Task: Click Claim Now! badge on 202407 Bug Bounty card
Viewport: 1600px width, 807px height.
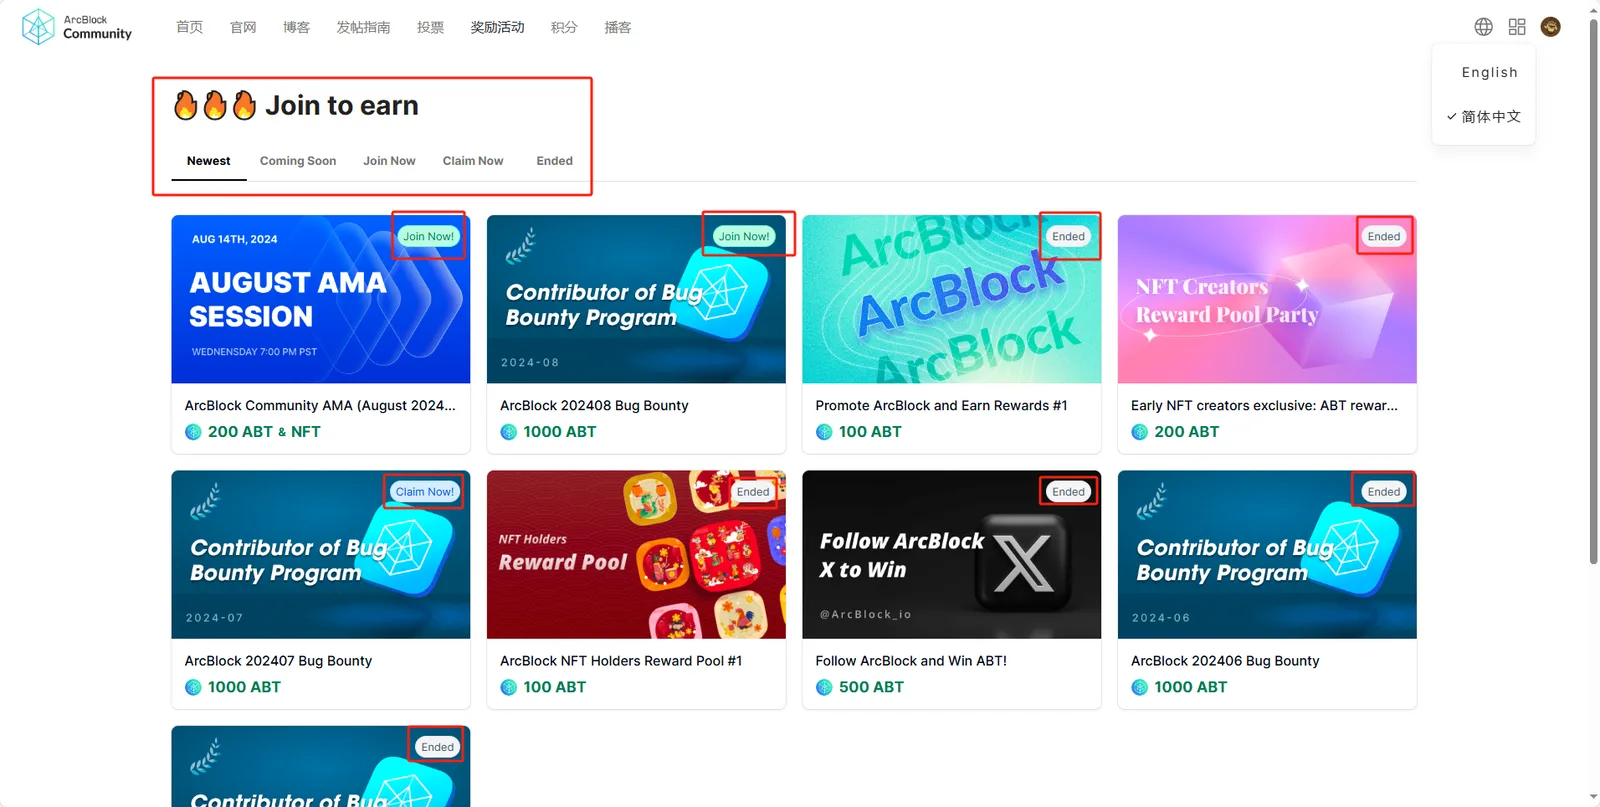Action: point(424,492)
